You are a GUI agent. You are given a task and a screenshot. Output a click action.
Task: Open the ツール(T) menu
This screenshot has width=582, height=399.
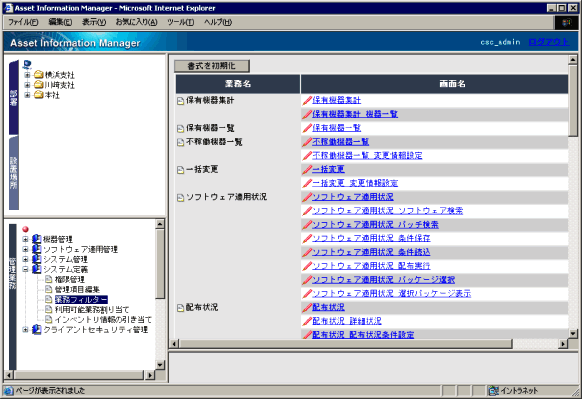click(x=180, y=22)
